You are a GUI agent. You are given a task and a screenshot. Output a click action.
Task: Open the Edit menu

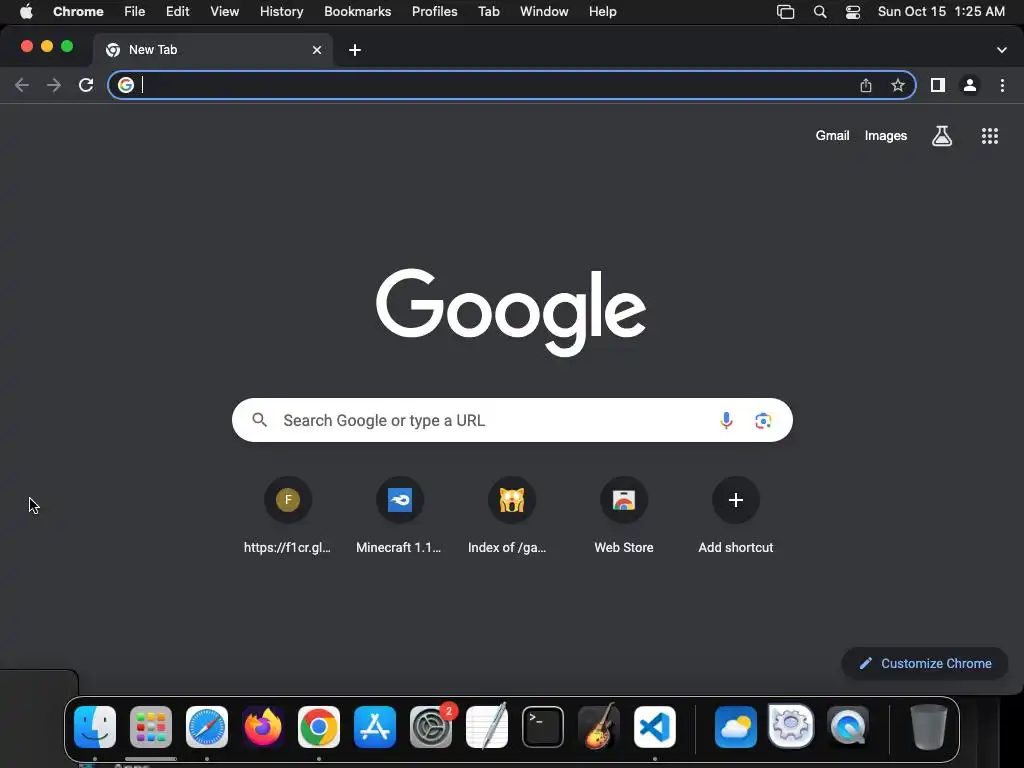pos(178,12)
